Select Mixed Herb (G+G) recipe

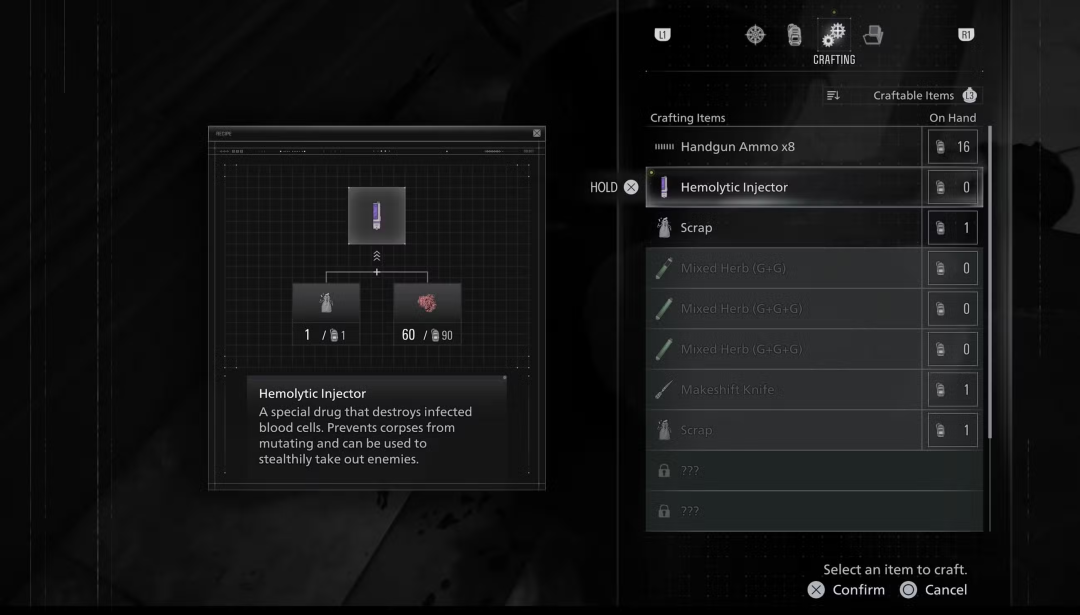785,268
